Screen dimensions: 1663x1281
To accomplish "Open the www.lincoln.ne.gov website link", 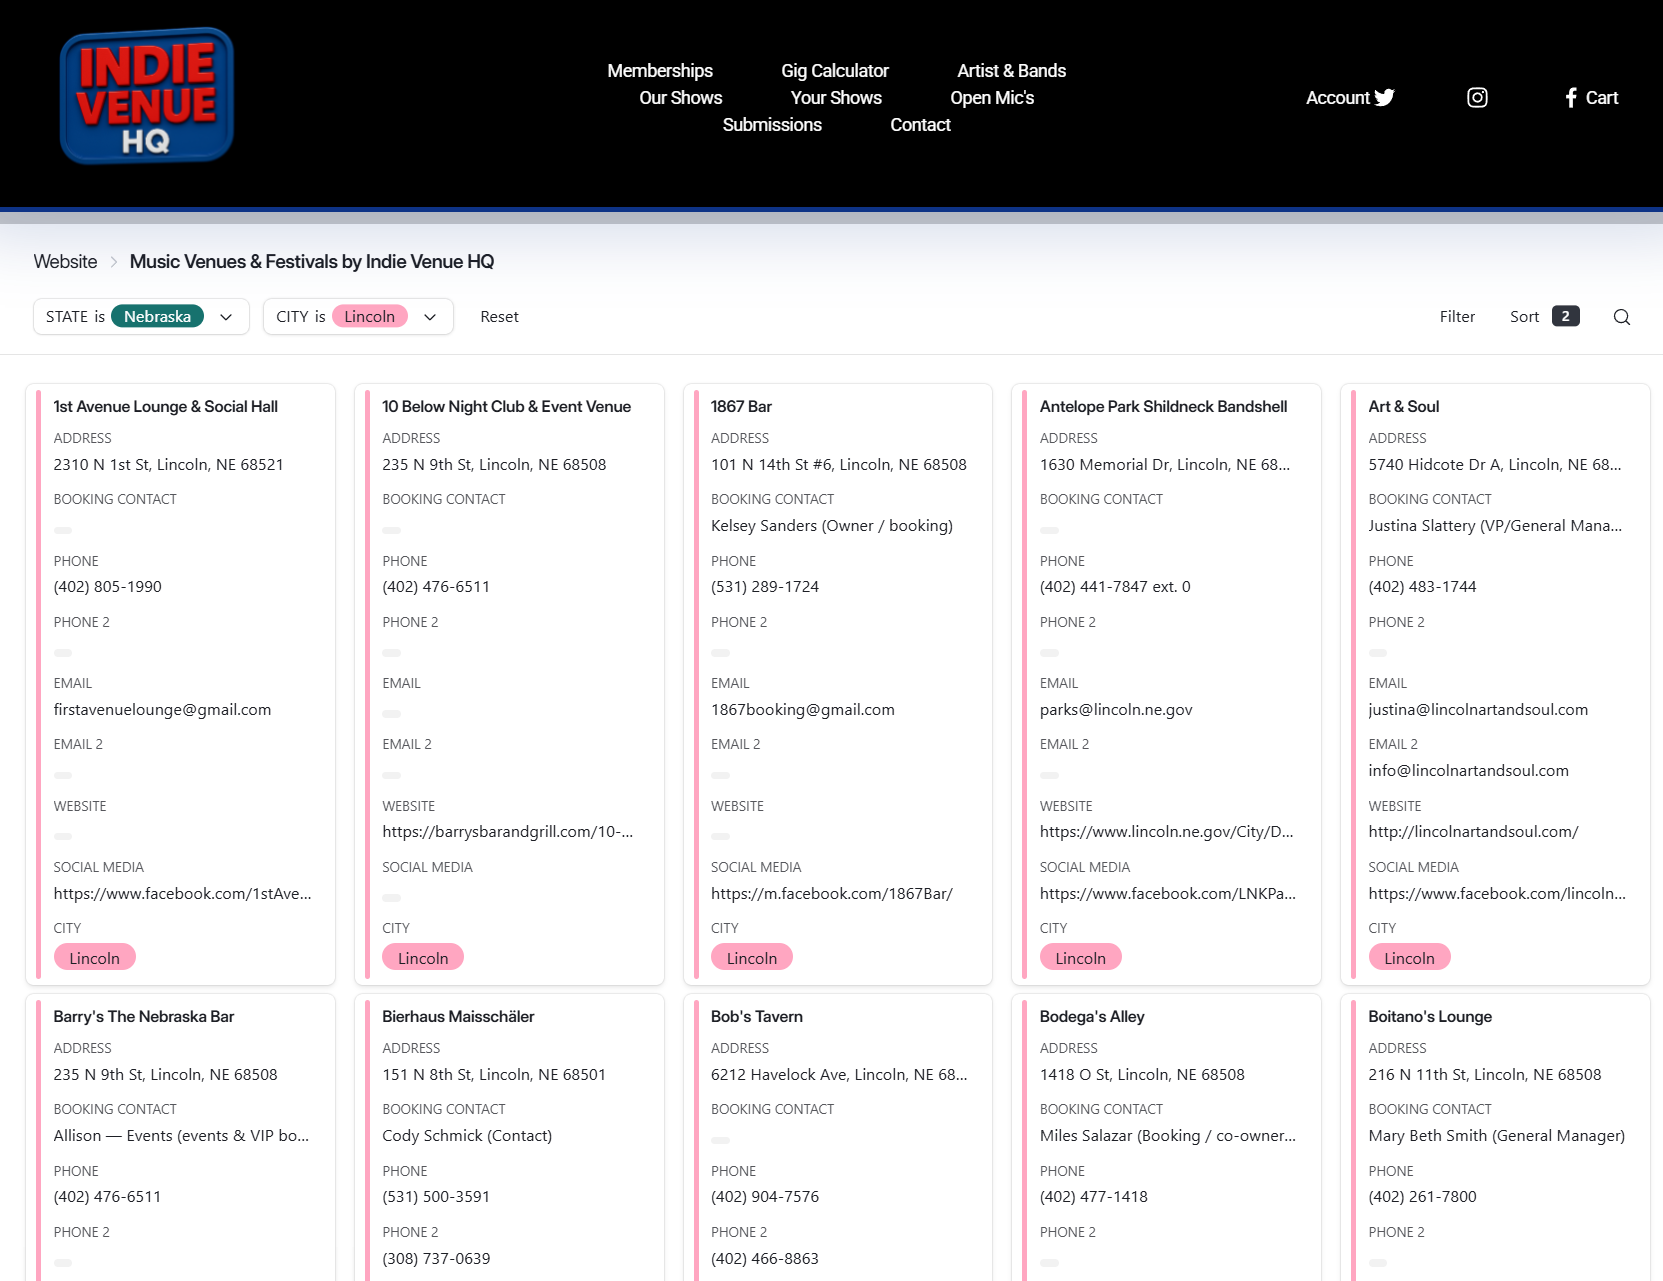I will coord(1166,832).
